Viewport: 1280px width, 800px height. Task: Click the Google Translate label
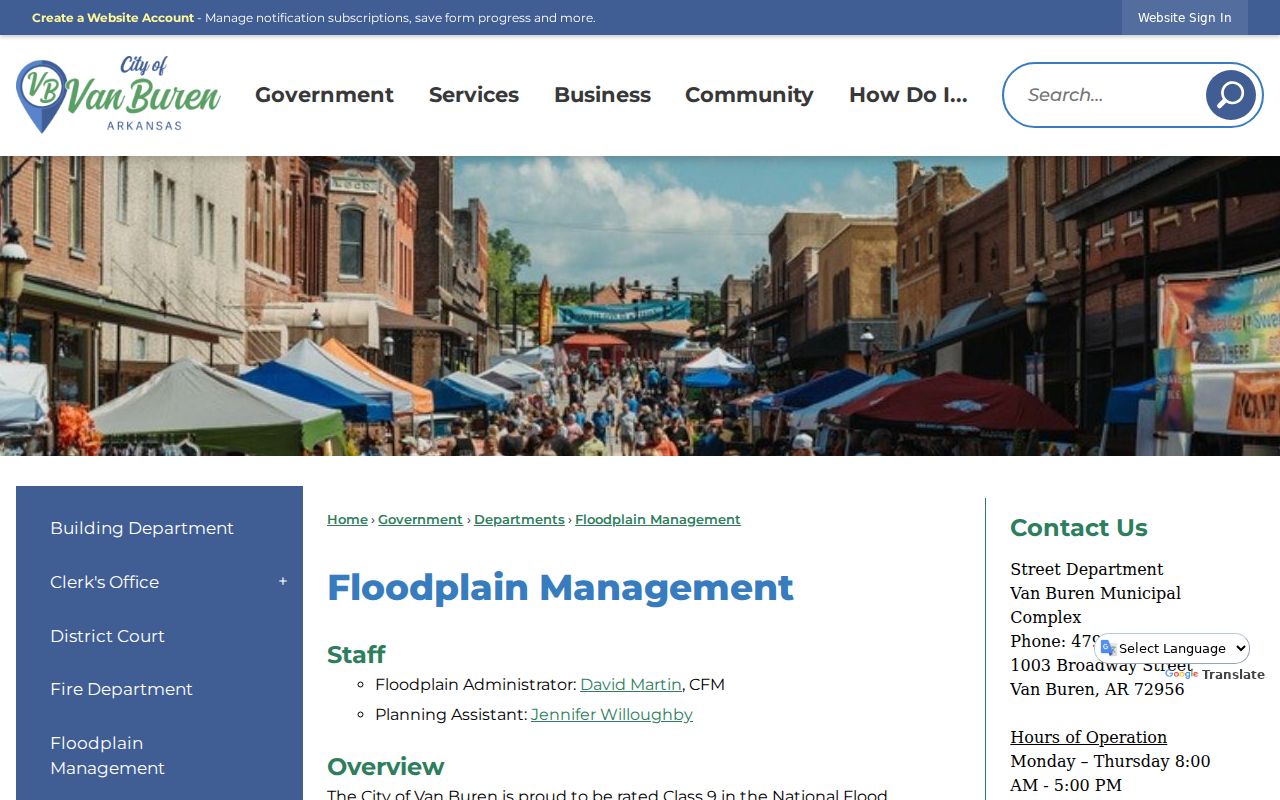1215,675
